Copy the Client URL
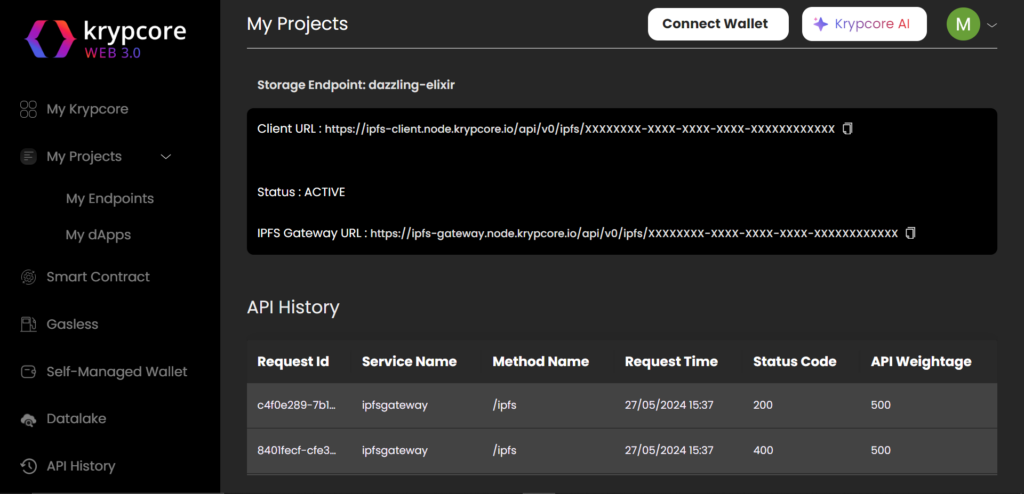The width and height of the screenshot is (1024, 494). click(x=848, y=129)
